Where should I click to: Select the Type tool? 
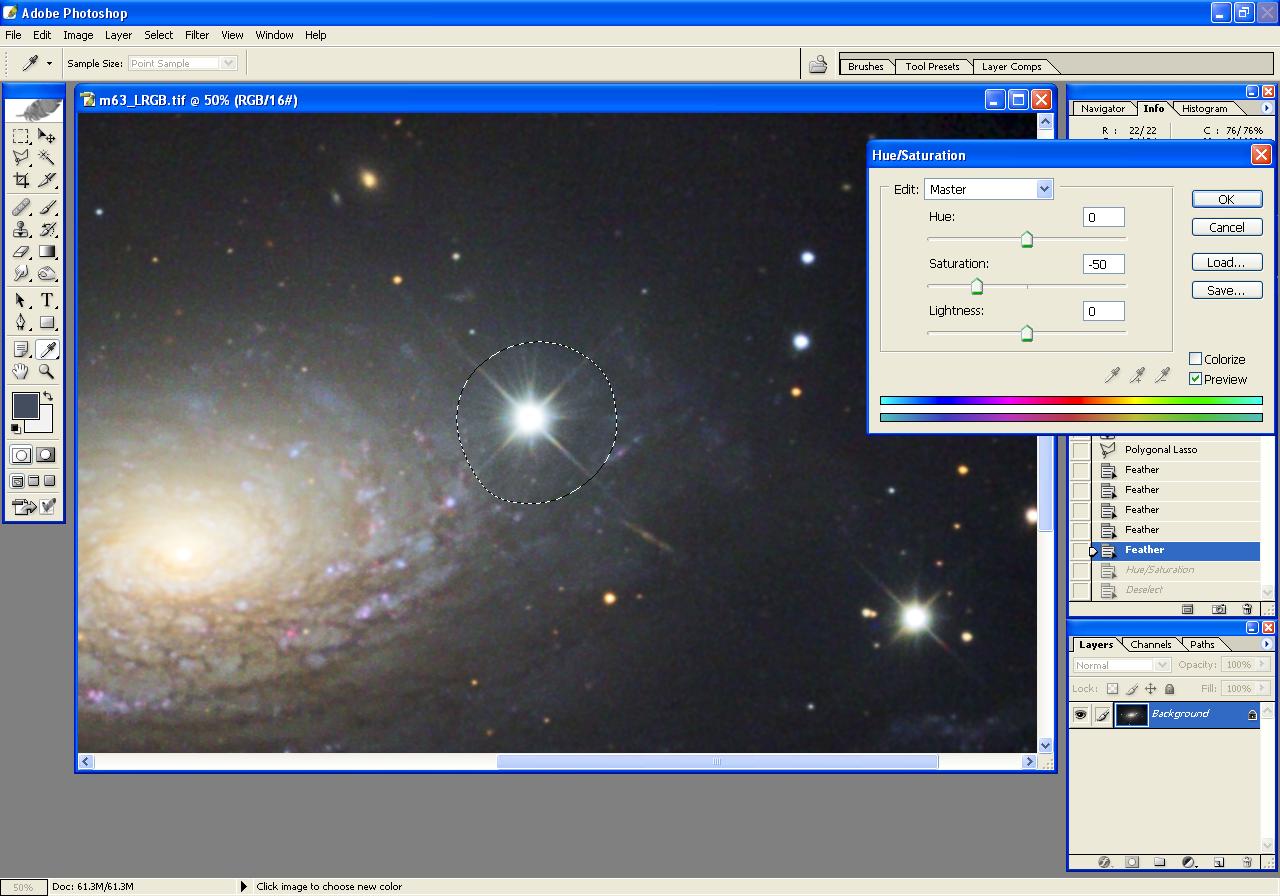coord(47,300)
